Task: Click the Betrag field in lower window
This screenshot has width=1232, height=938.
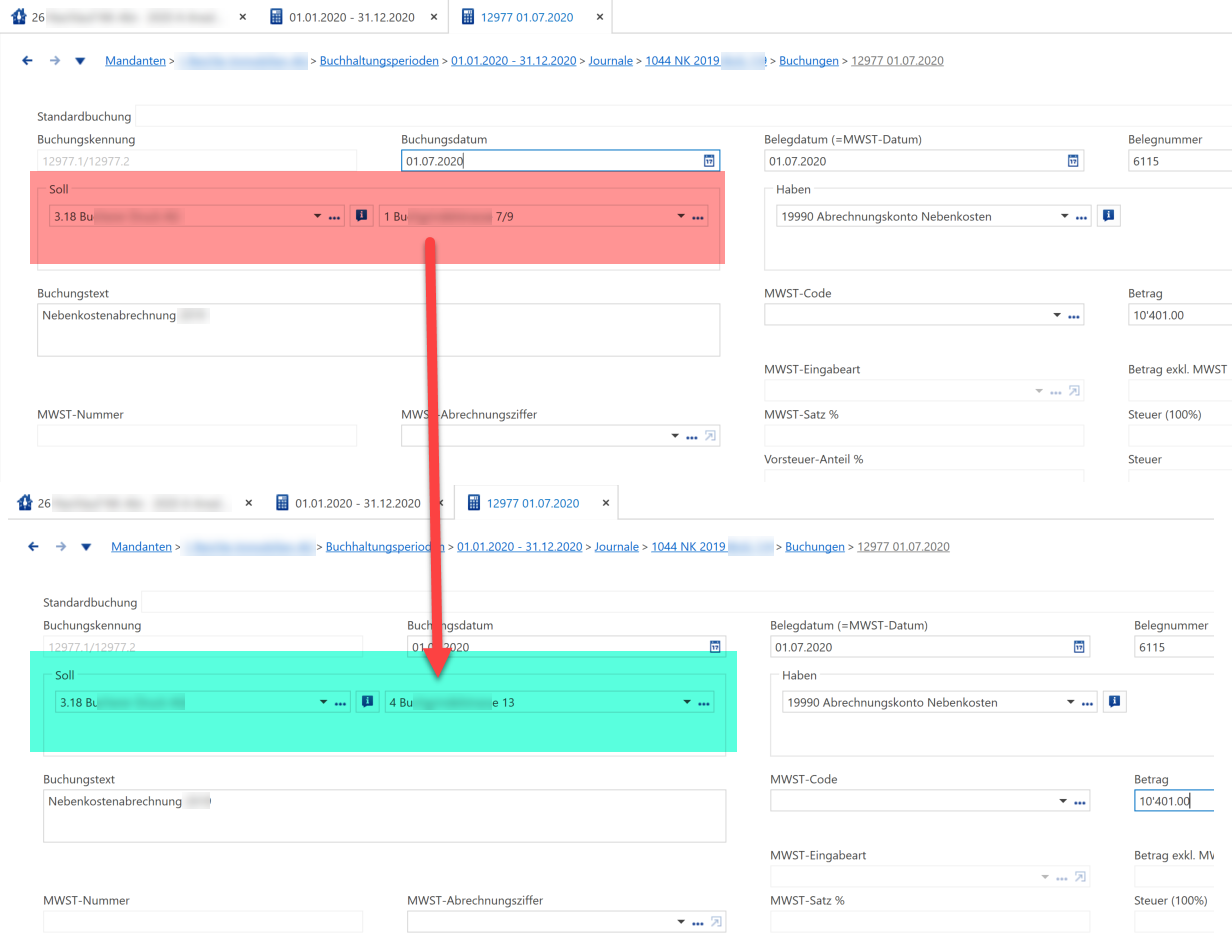Action: (1173, 801)
